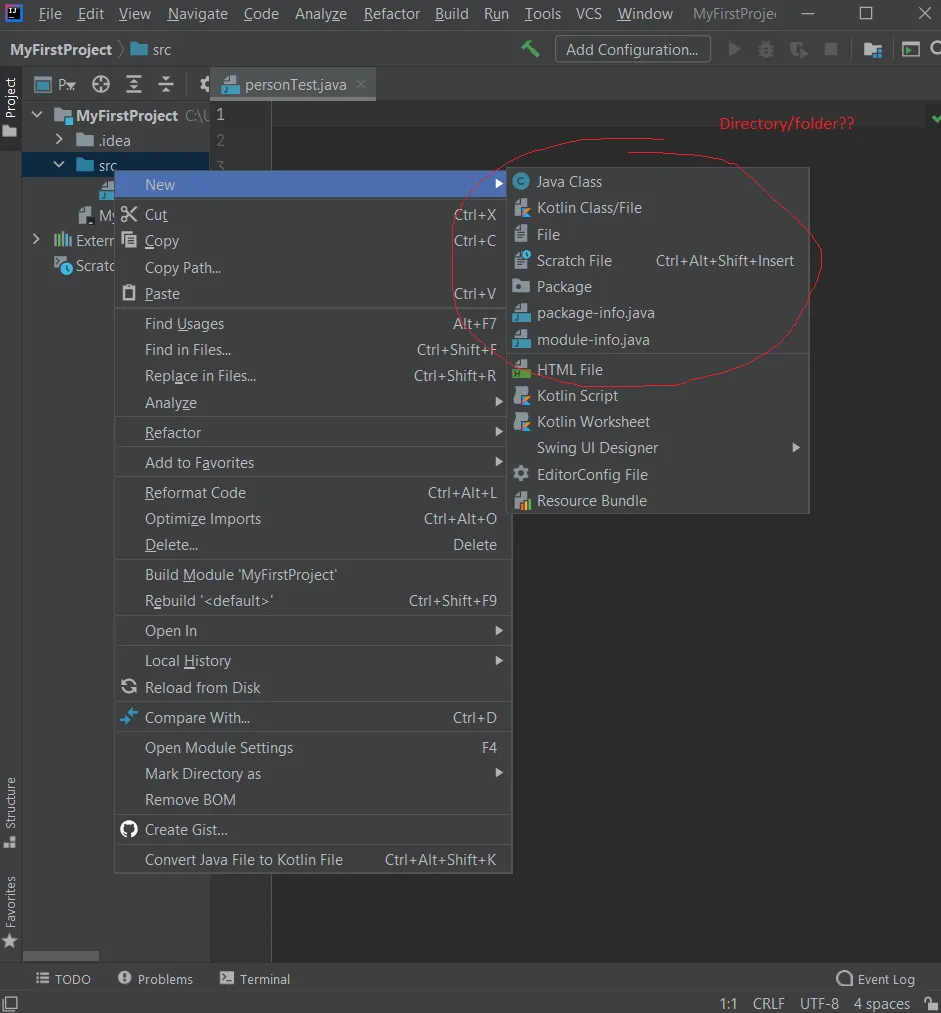Toggle the Structure side panel tab
This screenshot has height=1013, width=941.
pos(10,813)
